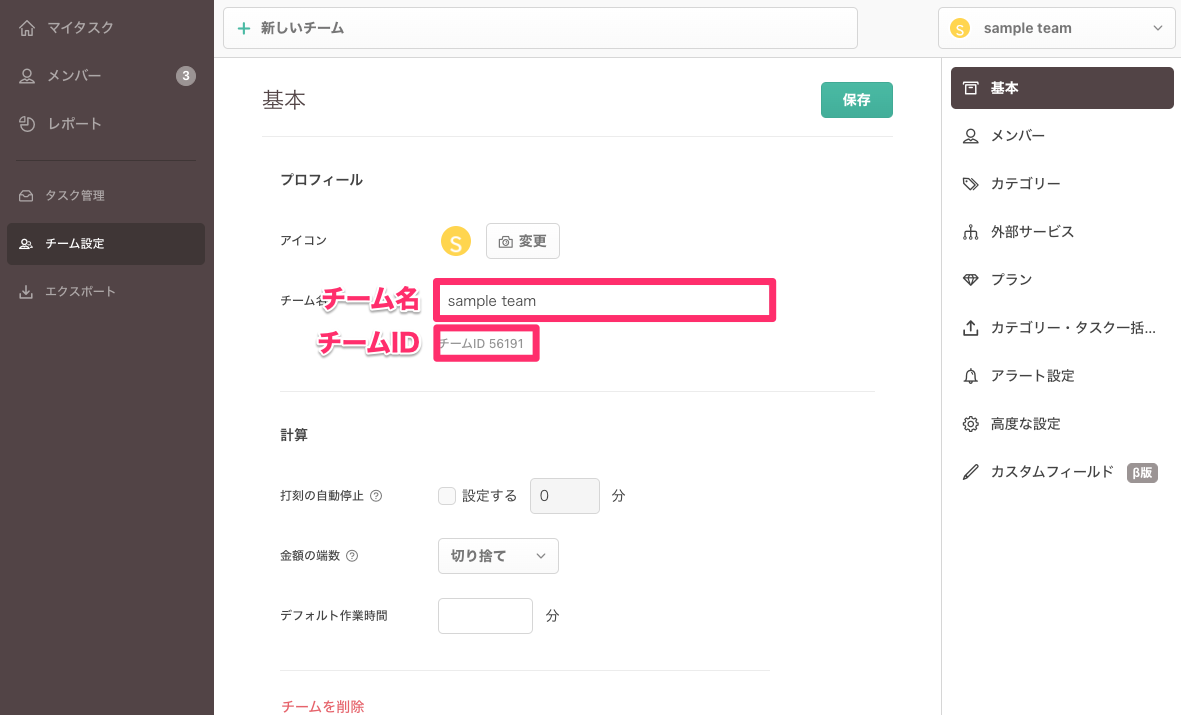Click the チームを削除 link
This screenshot has width=1181, height=715.
(323, 706)
